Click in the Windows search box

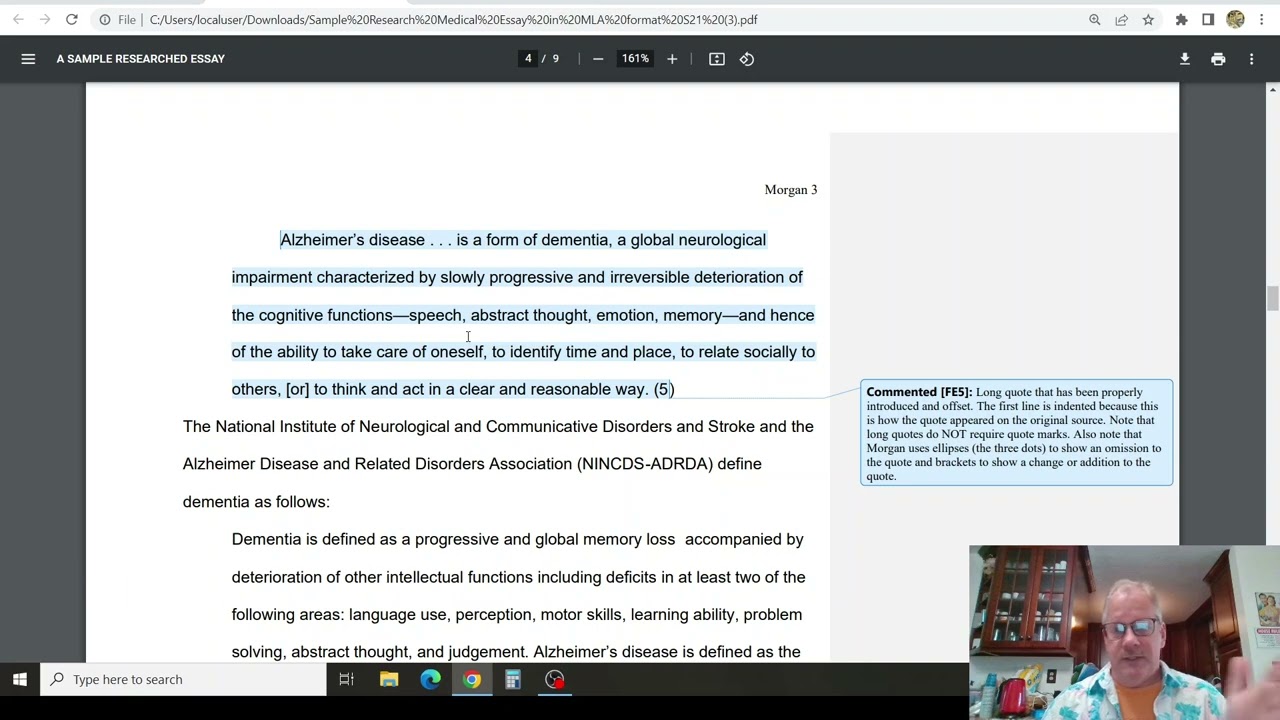pyautogui.click(x=183, y=680)
